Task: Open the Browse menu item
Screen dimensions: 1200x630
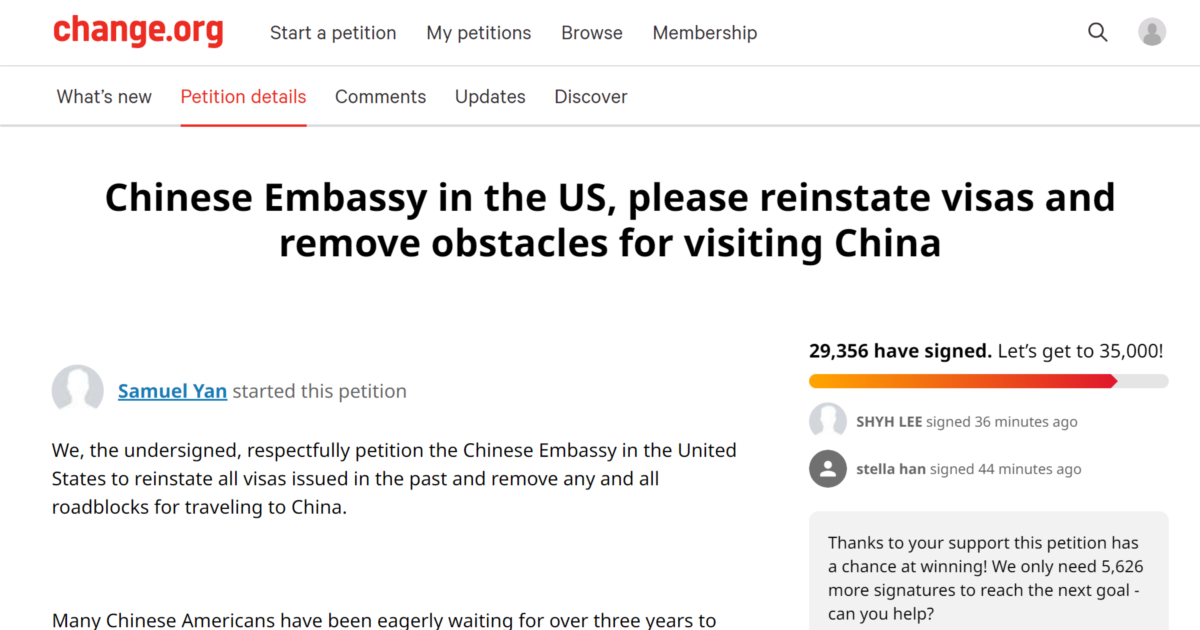Action: [592, 33]
